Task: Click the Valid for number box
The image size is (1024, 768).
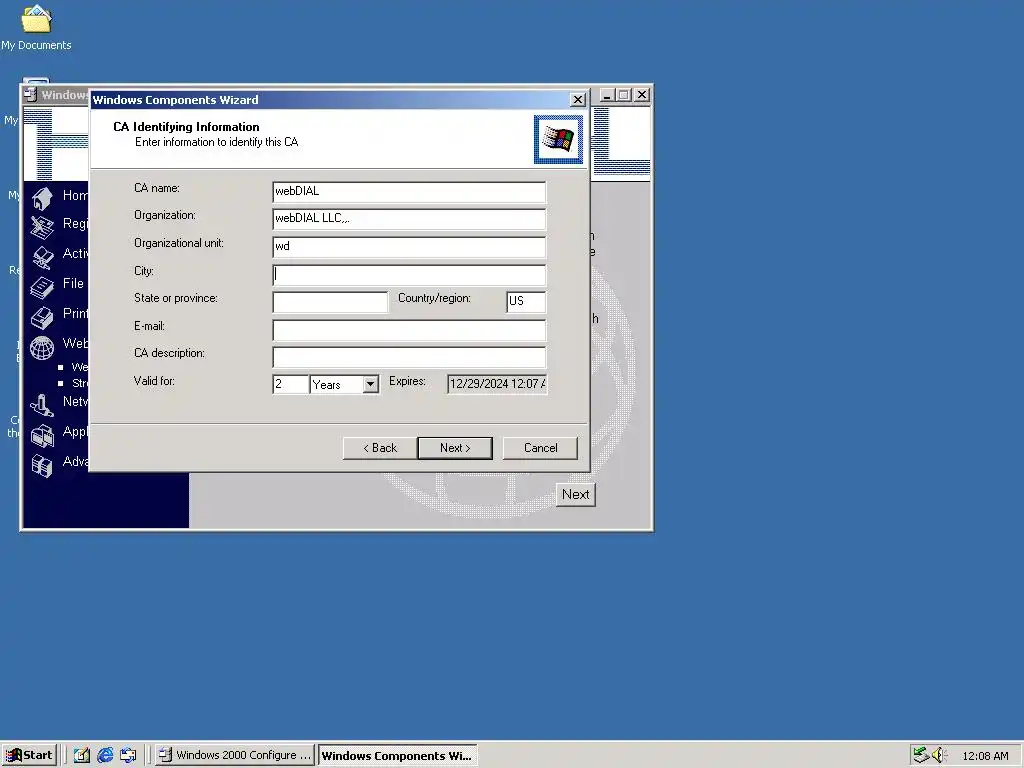Action: (x=290, y=384)
